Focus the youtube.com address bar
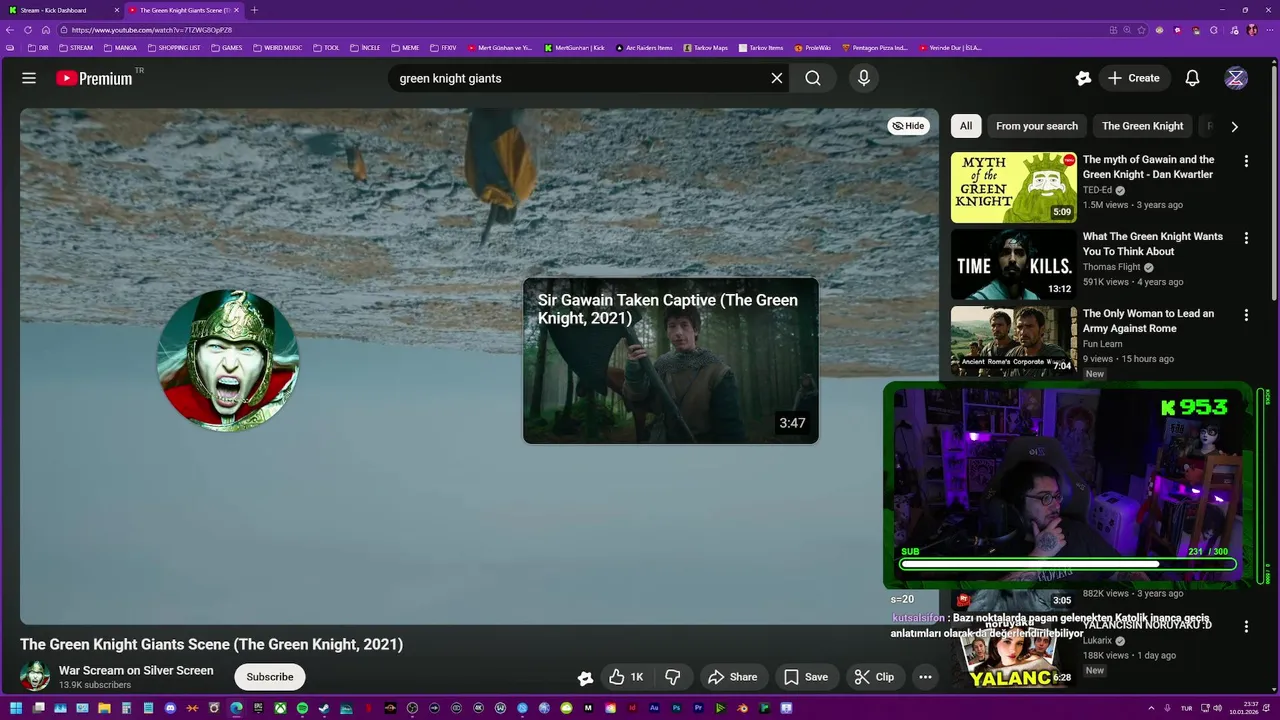 (x=580, y=30)
